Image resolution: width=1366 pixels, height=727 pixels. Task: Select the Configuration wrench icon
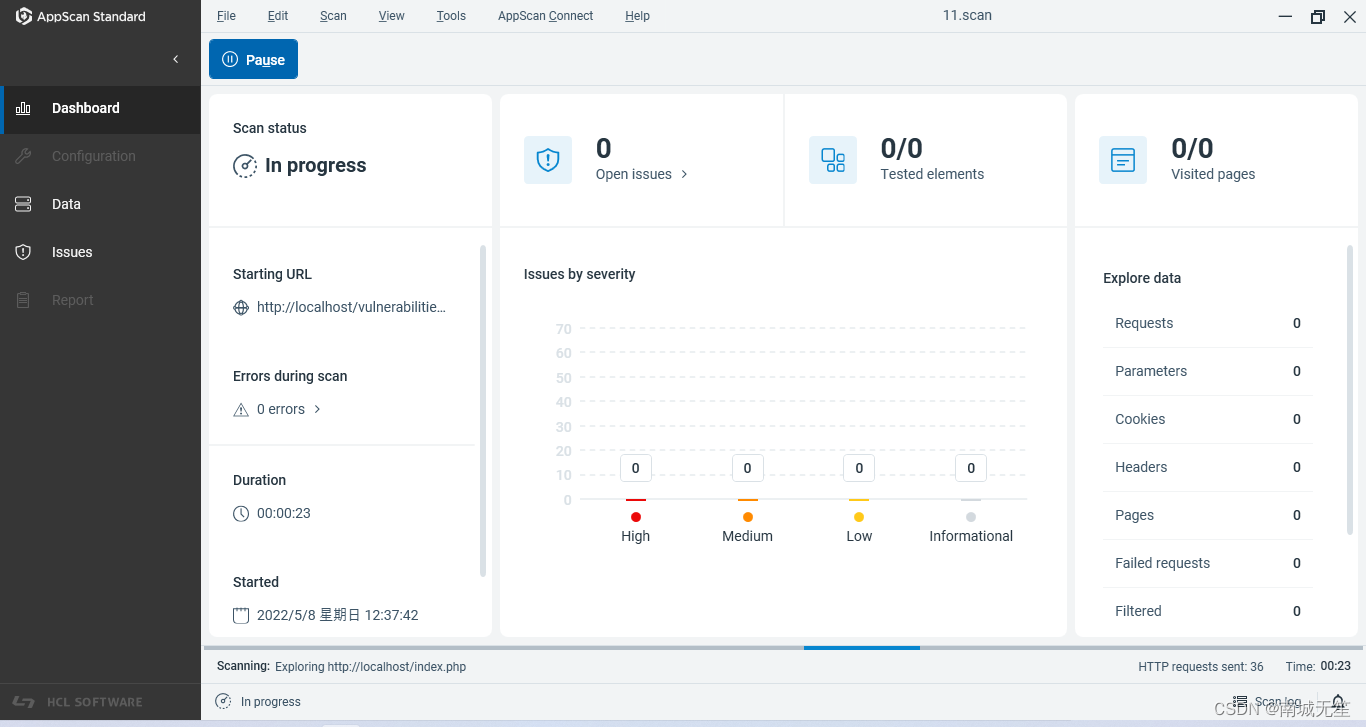[x=23, y=156]
